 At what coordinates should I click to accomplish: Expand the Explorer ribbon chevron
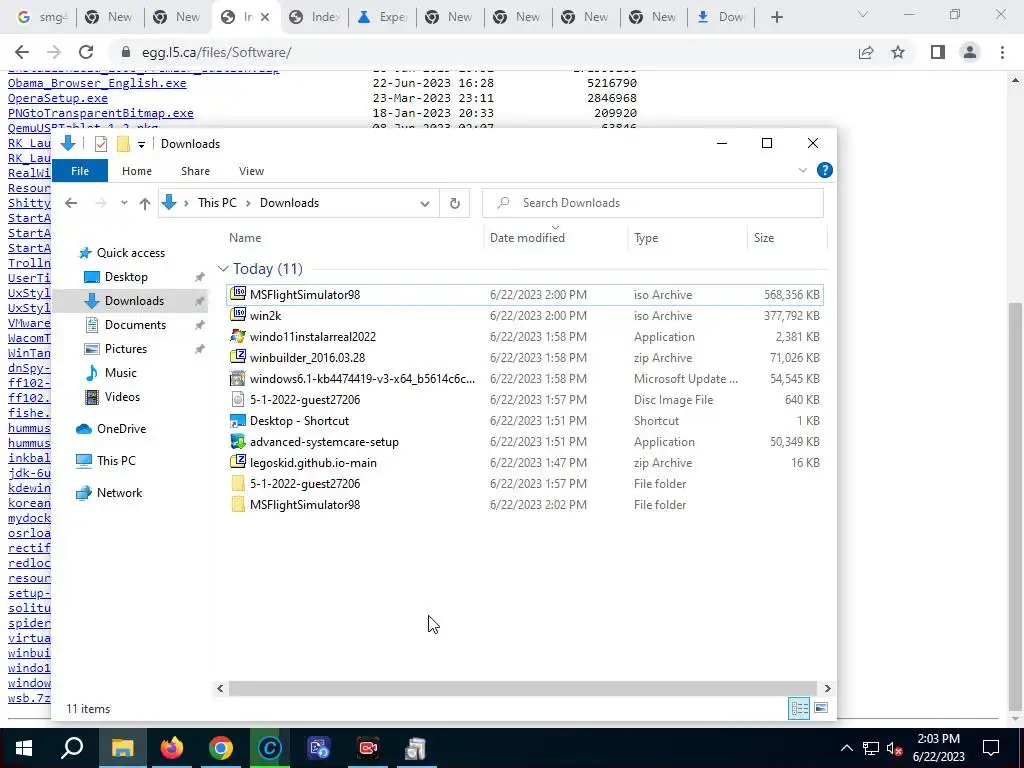pyautogui.click(x=803, y=170)
